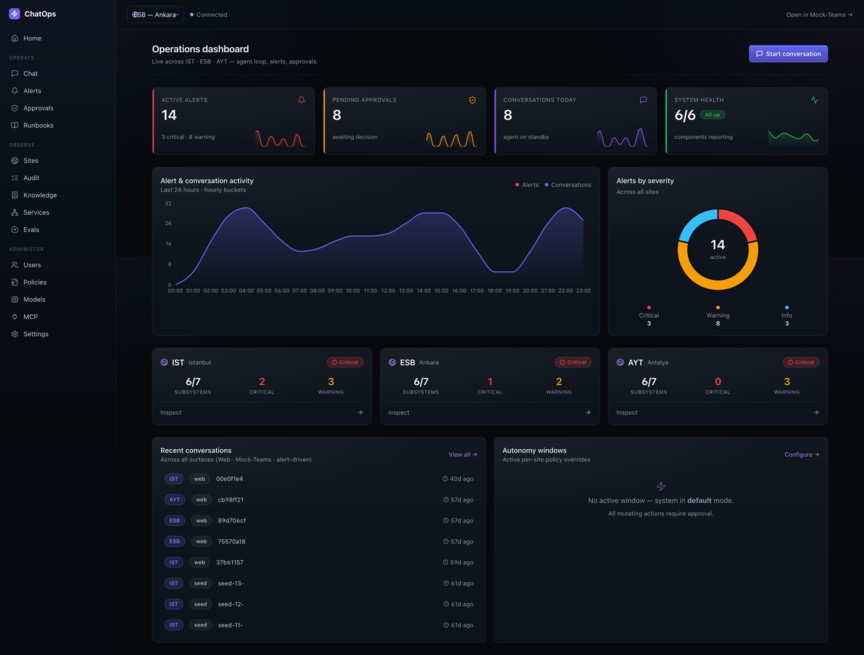The width and height of the screenshot is (864, 655).
Task: Click the Critical badge on ESB card
Action: 573,362
